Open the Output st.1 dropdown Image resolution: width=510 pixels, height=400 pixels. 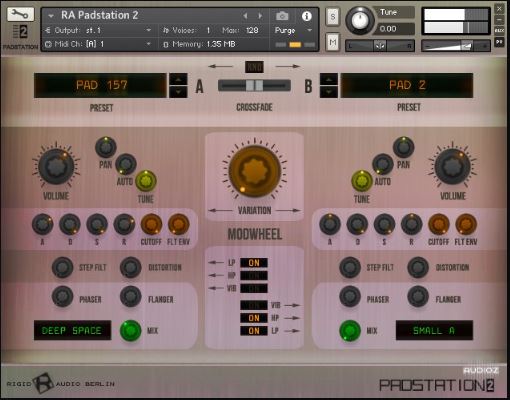coord(98,30)
